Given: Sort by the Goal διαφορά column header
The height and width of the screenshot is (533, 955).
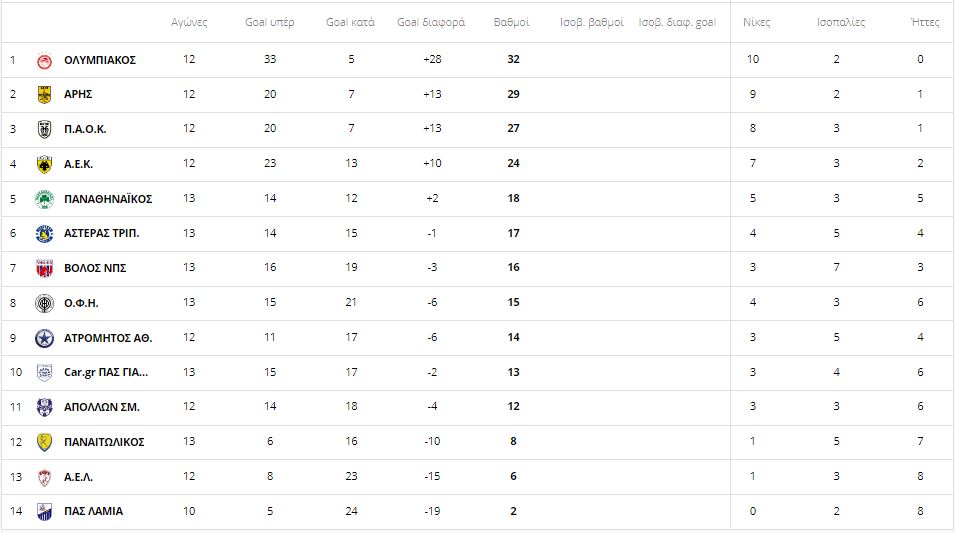Looking at the screenshot, I should (x=431, y=23).
